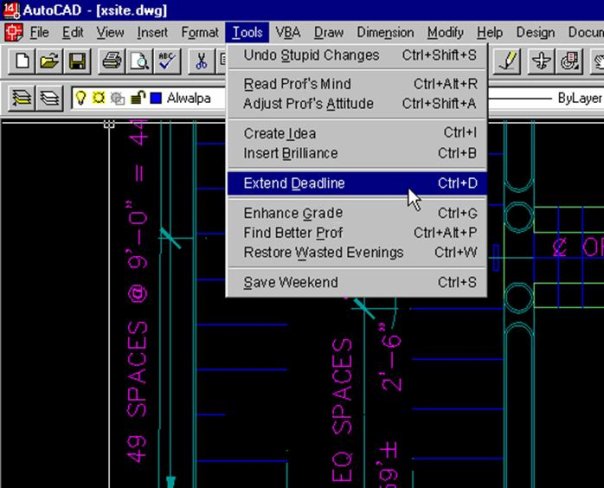This screenshot has width=604, height=488.
Task: Print the drawing using the printer icon
Action: [112, 62]
